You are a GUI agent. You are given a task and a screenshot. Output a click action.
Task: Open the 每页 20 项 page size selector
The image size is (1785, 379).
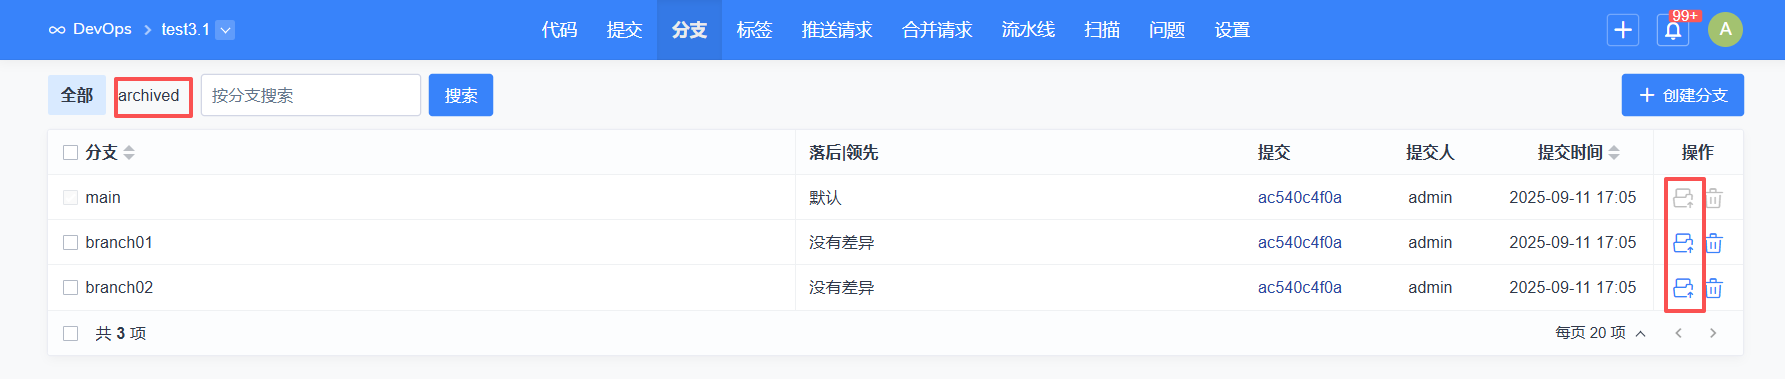point(1600,333)
